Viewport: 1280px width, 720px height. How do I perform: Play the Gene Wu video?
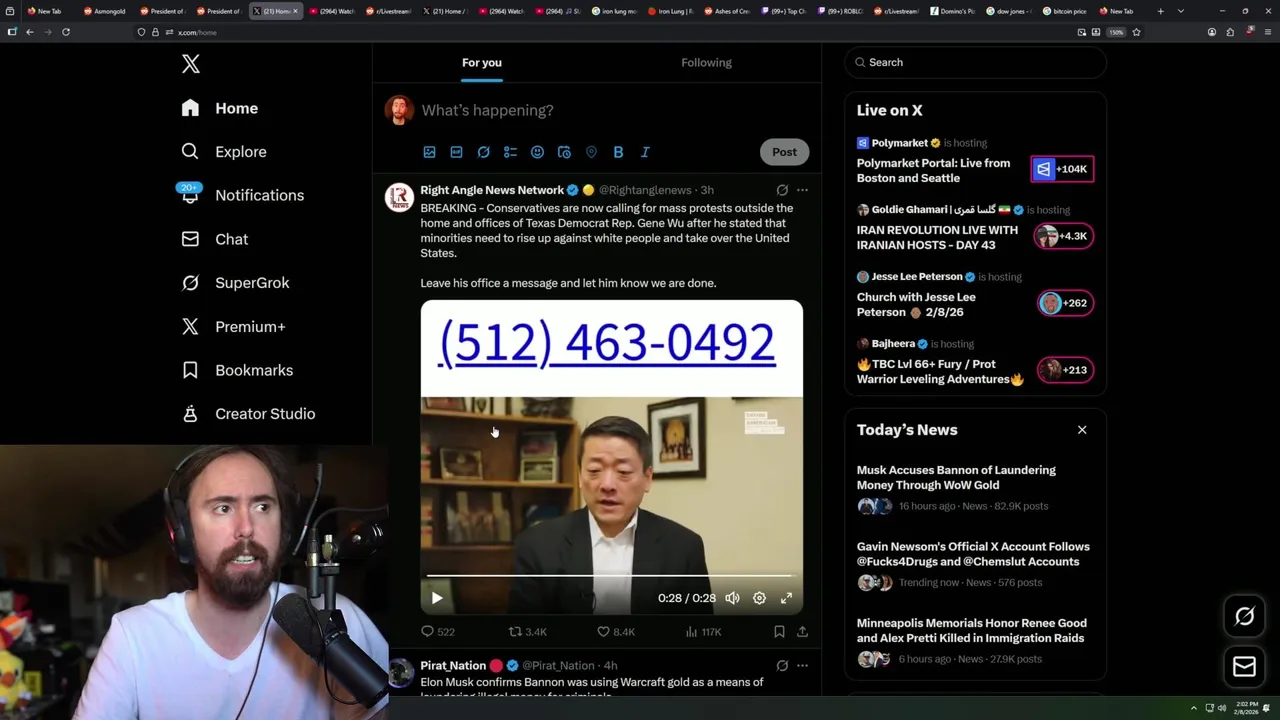click(x=437, y=598)
